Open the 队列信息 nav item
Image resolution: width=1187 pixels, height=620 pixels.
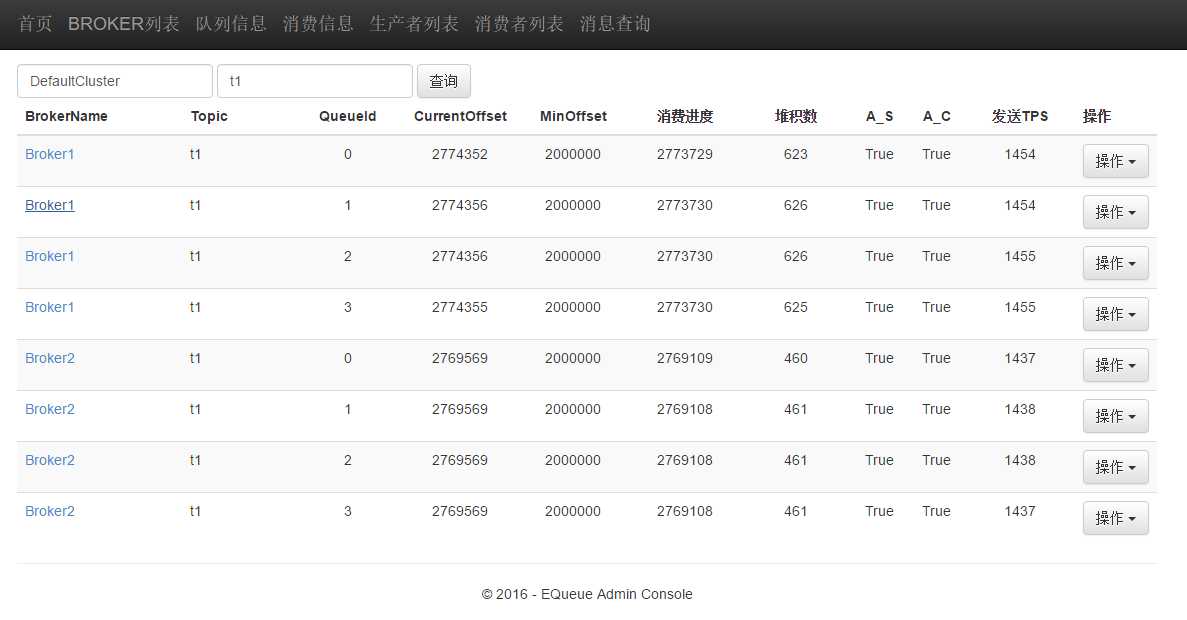(x=231, y=24)
